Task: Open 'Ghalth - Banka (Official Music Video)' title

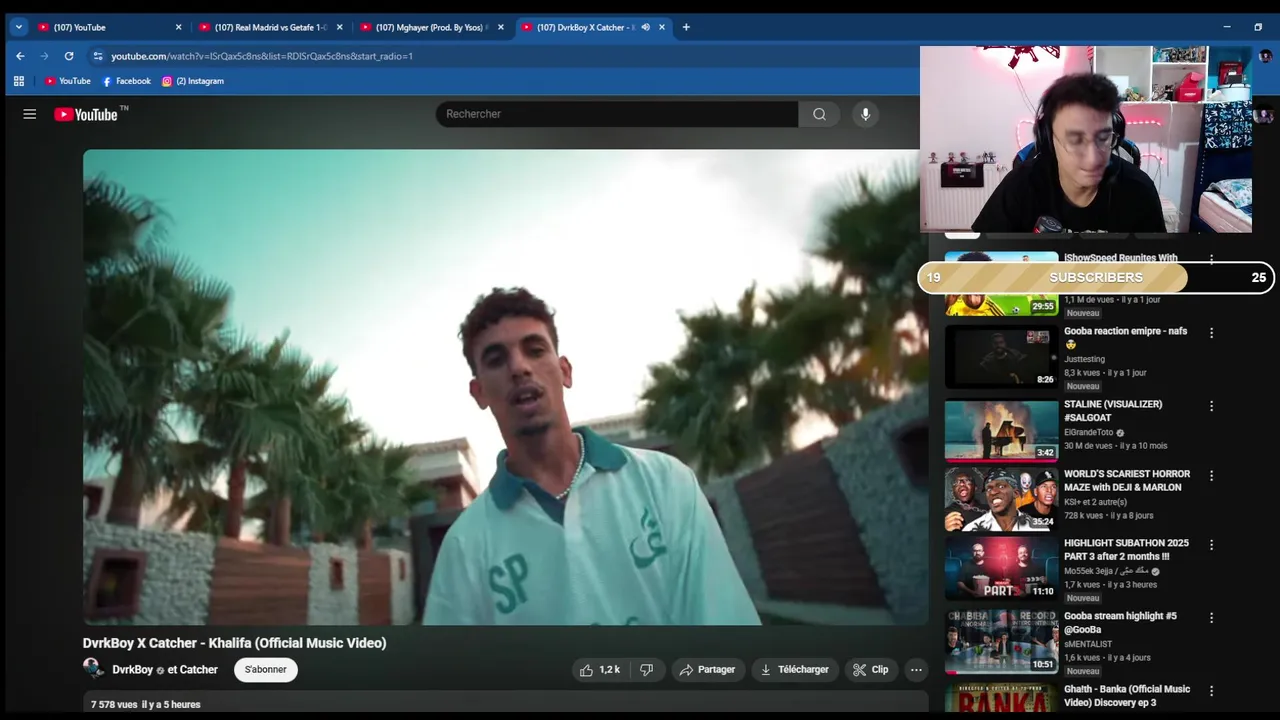Action: point(1127,696)
